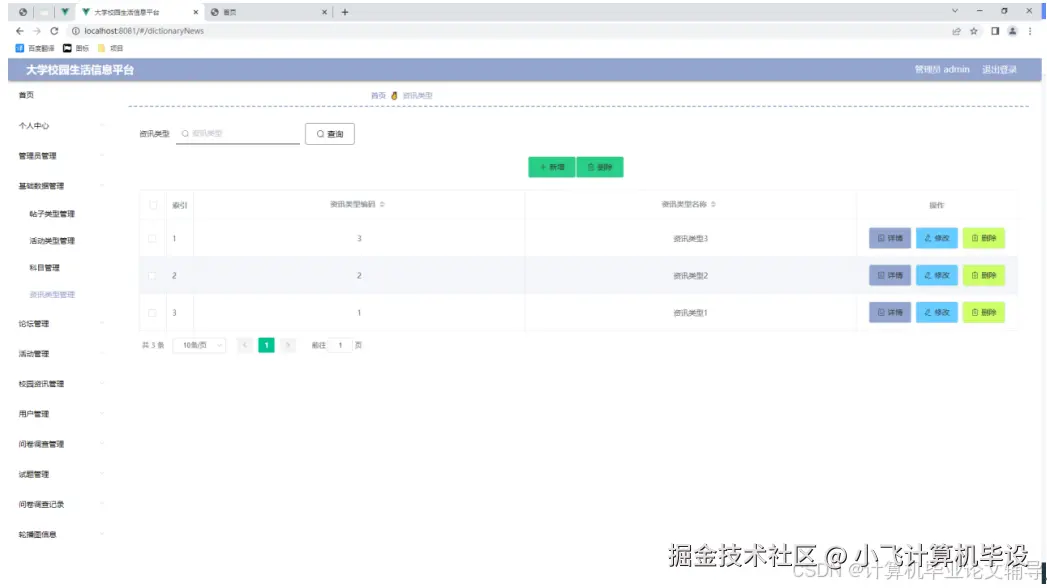This screenshot has width=1047, height=588.
Task: Click the site info icon before localhost
Action: click(75, 31)
